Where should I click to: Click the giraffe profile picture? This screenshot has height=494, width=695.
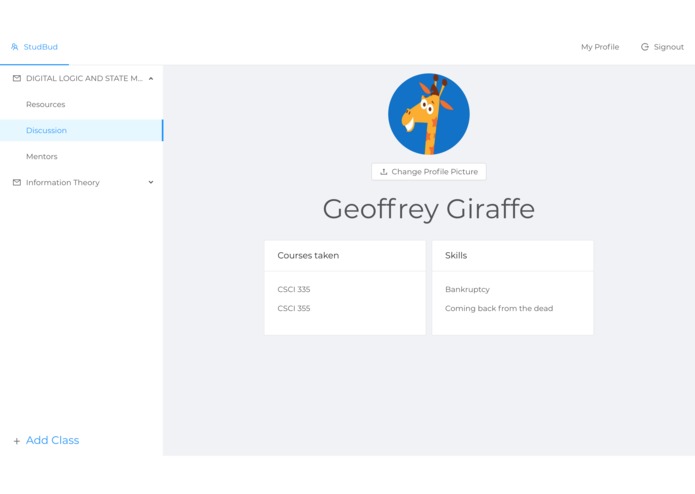click(429, 114)
